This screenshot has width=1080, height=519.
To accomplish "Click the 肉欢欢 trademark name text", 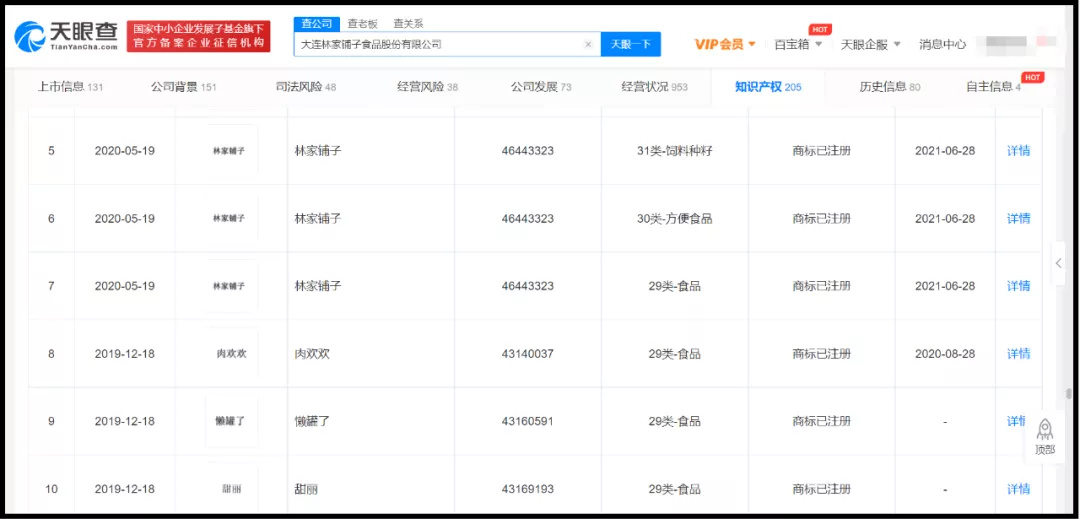I will coord(312,354).
